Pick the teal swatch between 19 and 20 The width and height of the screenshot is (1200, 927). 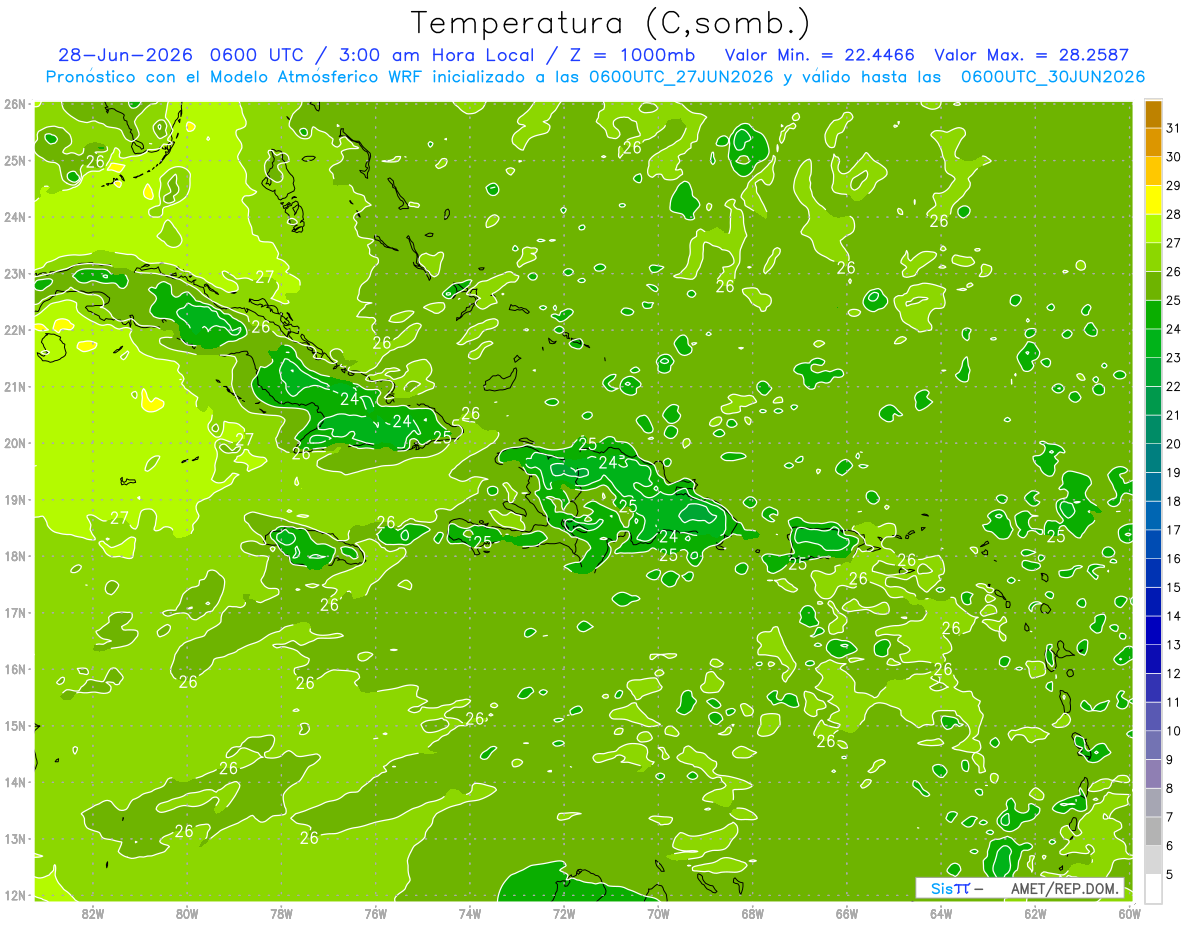tap(1153, 458)
